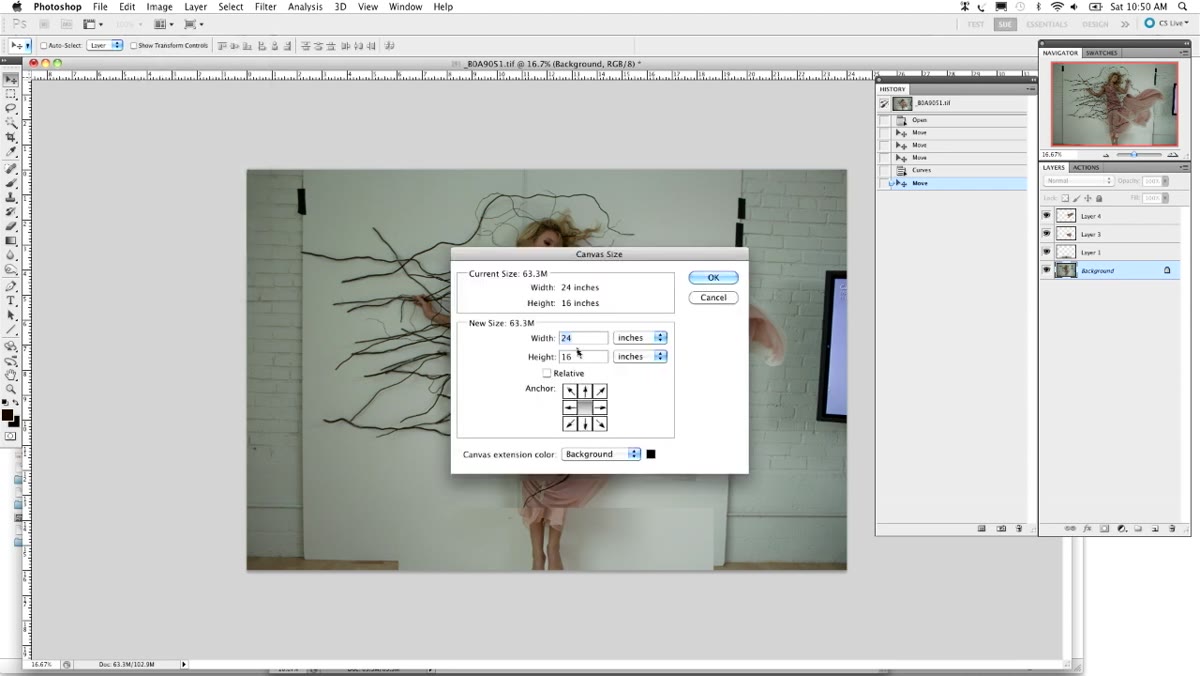Expand more workspaces chevron

pos(1125,24)
